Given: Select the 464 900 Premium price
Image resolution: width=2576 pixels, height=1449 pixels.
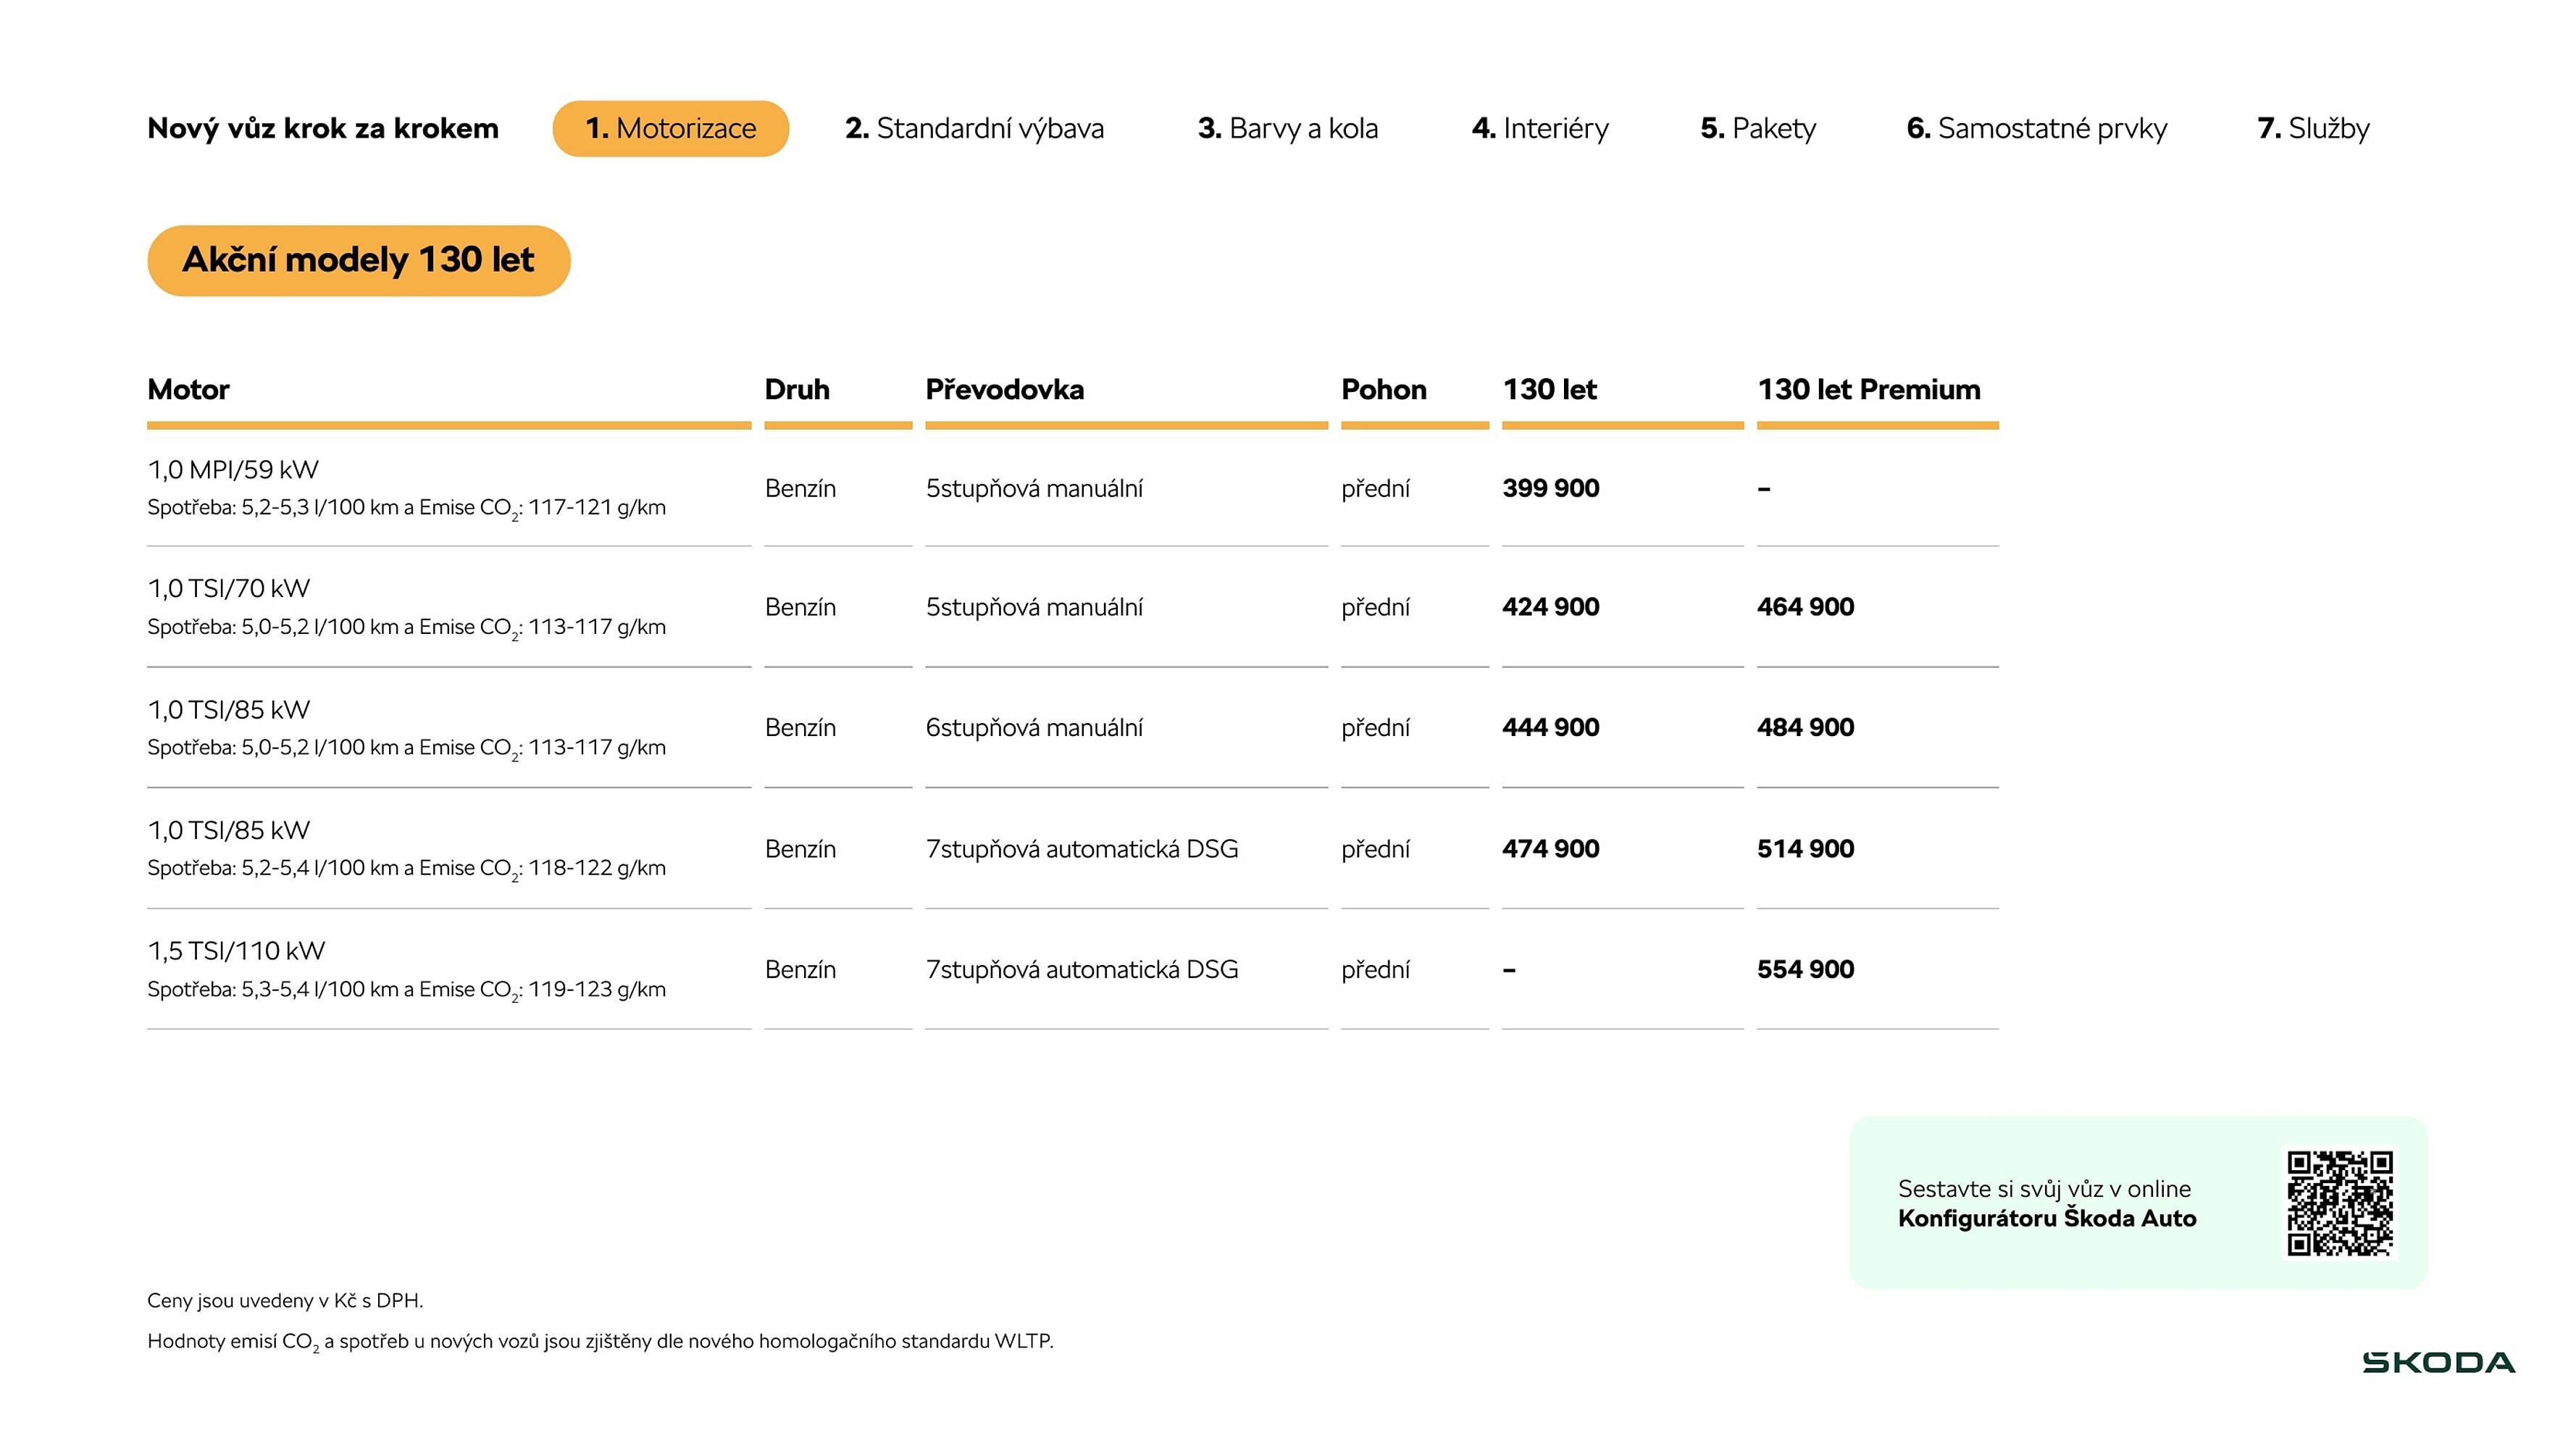Looking at the screenshot, I should tap(1805, 607).
